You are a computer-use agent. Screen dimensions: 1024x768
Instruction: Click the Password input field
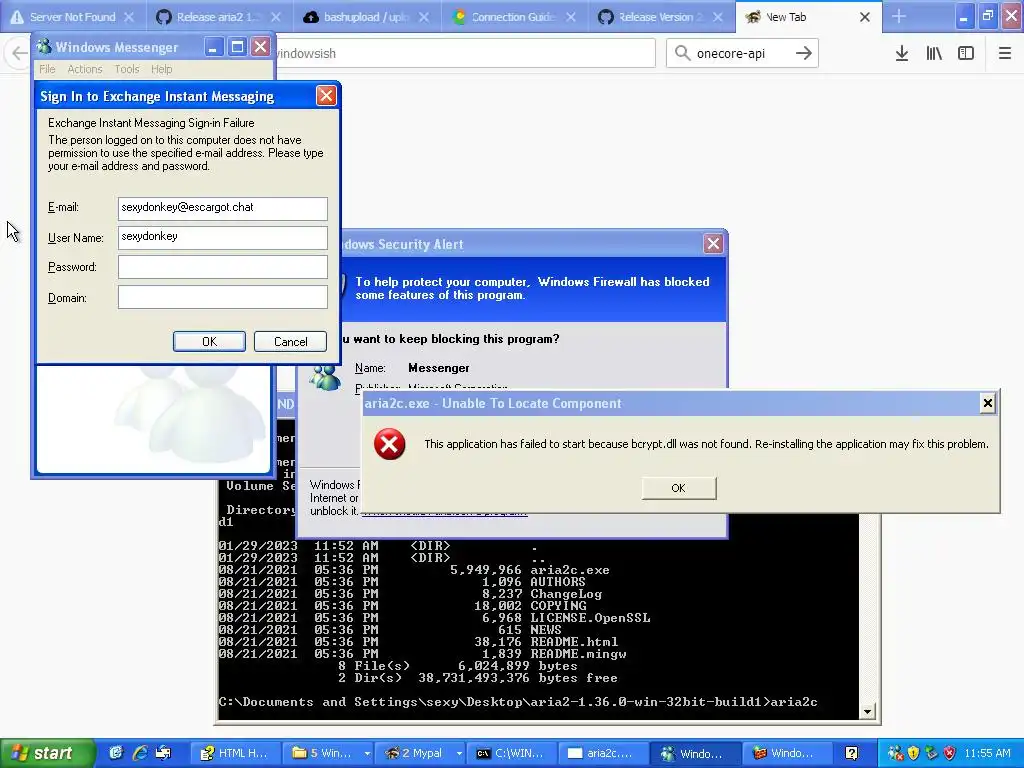(223, 266)
